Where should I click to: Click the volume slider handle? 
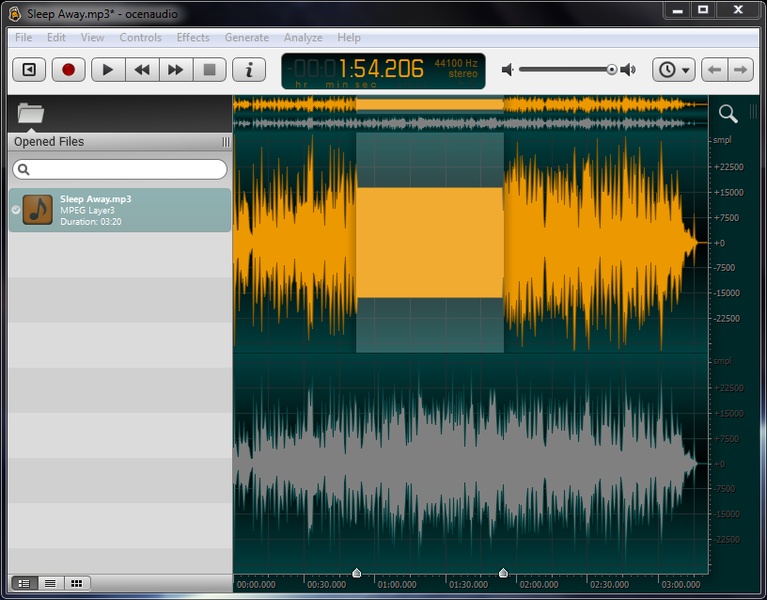611,70
